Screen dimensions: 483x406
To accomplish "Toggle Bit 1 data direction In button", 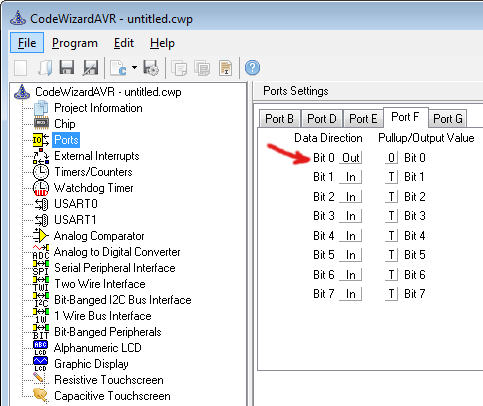I will [x=351, y=177].
